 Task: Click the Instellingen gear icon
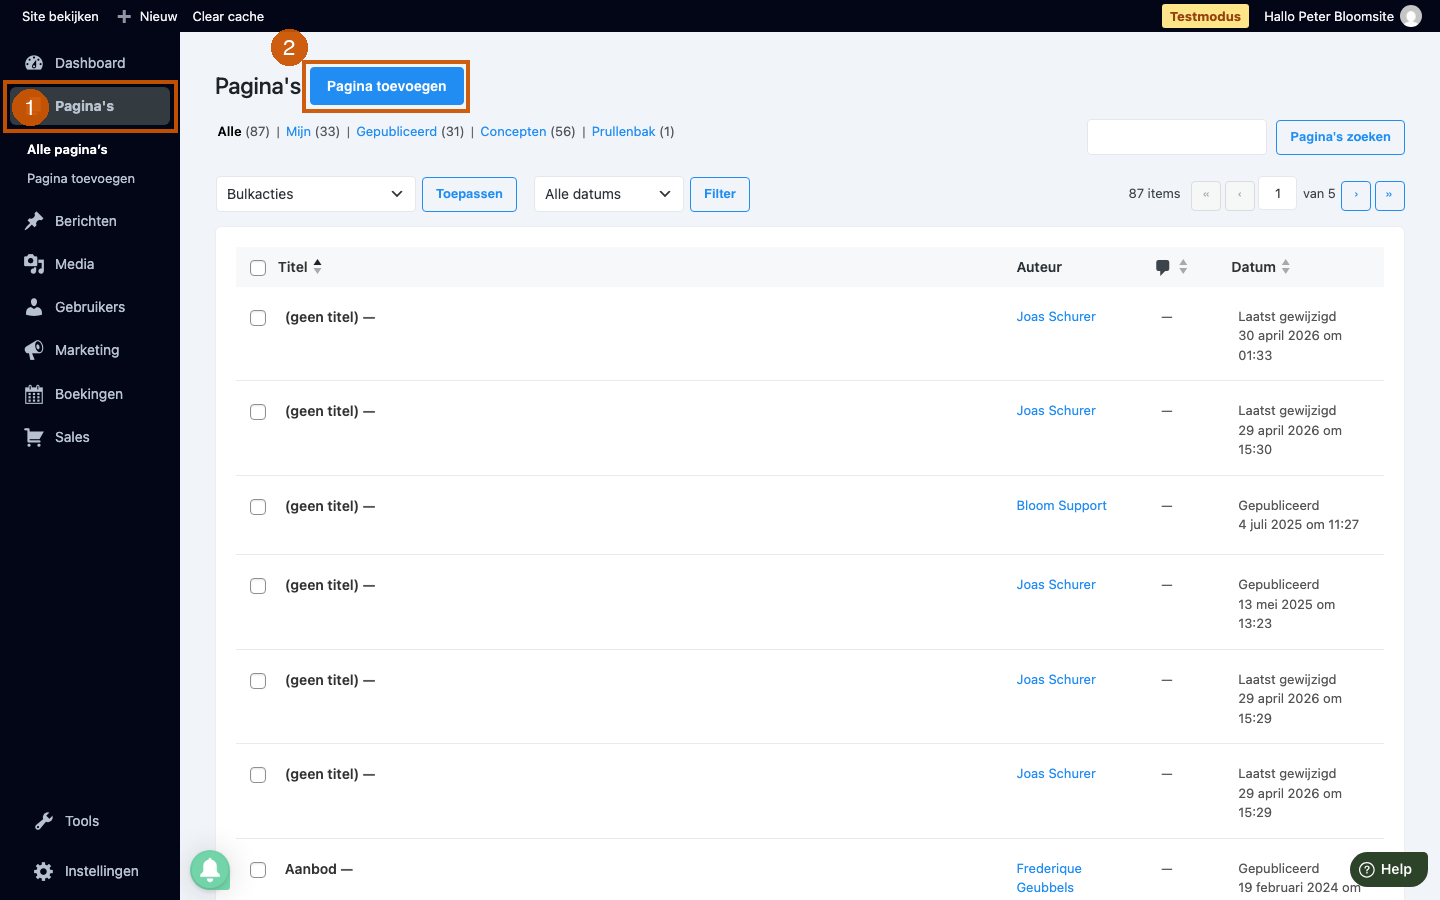[44, 871]
